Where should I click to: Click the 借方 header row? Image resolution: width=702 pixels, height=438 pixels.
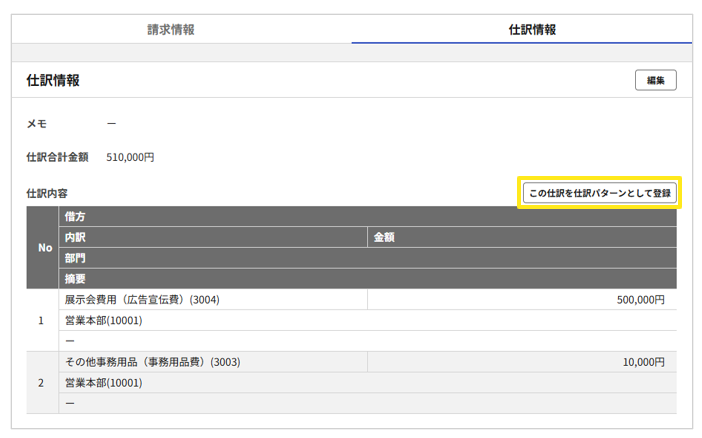click(x=368, y=217)
